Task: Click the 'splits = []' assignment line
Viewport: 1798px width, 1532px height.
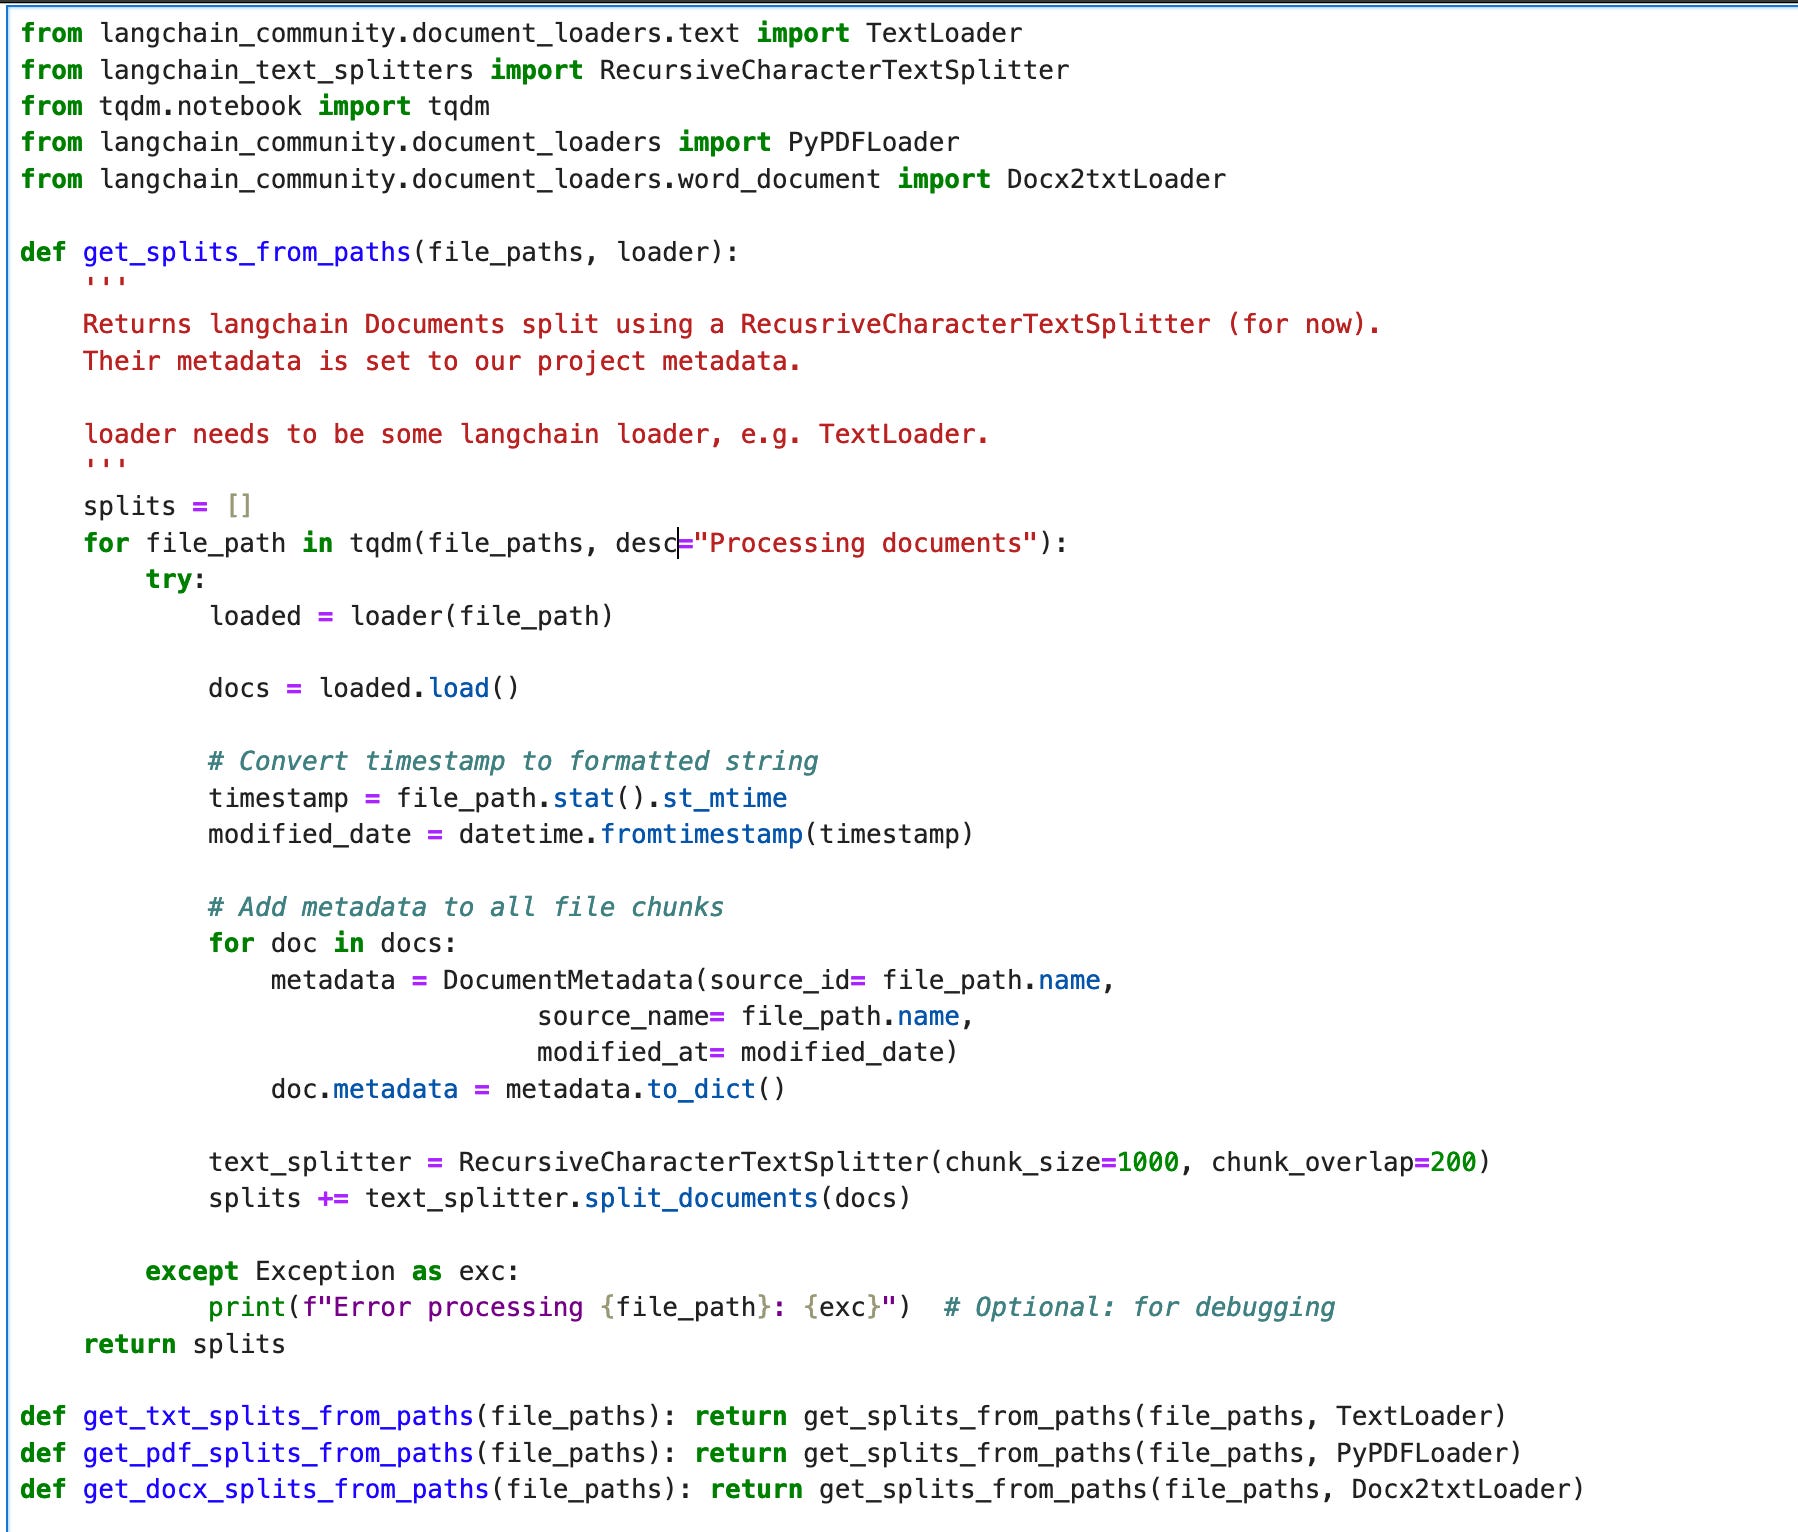Action: pos(168,506)
